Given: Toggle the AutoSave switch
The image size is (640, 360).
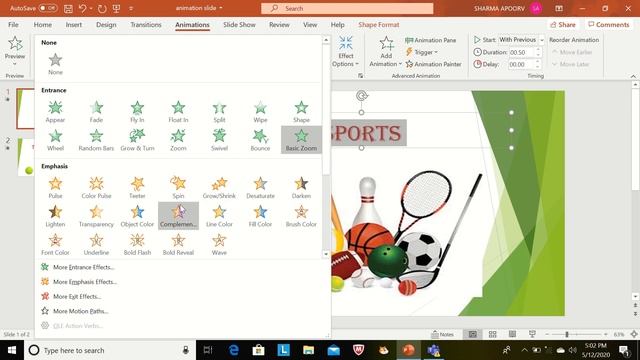Looking at the screenshot, I should (x=48, y=8).
